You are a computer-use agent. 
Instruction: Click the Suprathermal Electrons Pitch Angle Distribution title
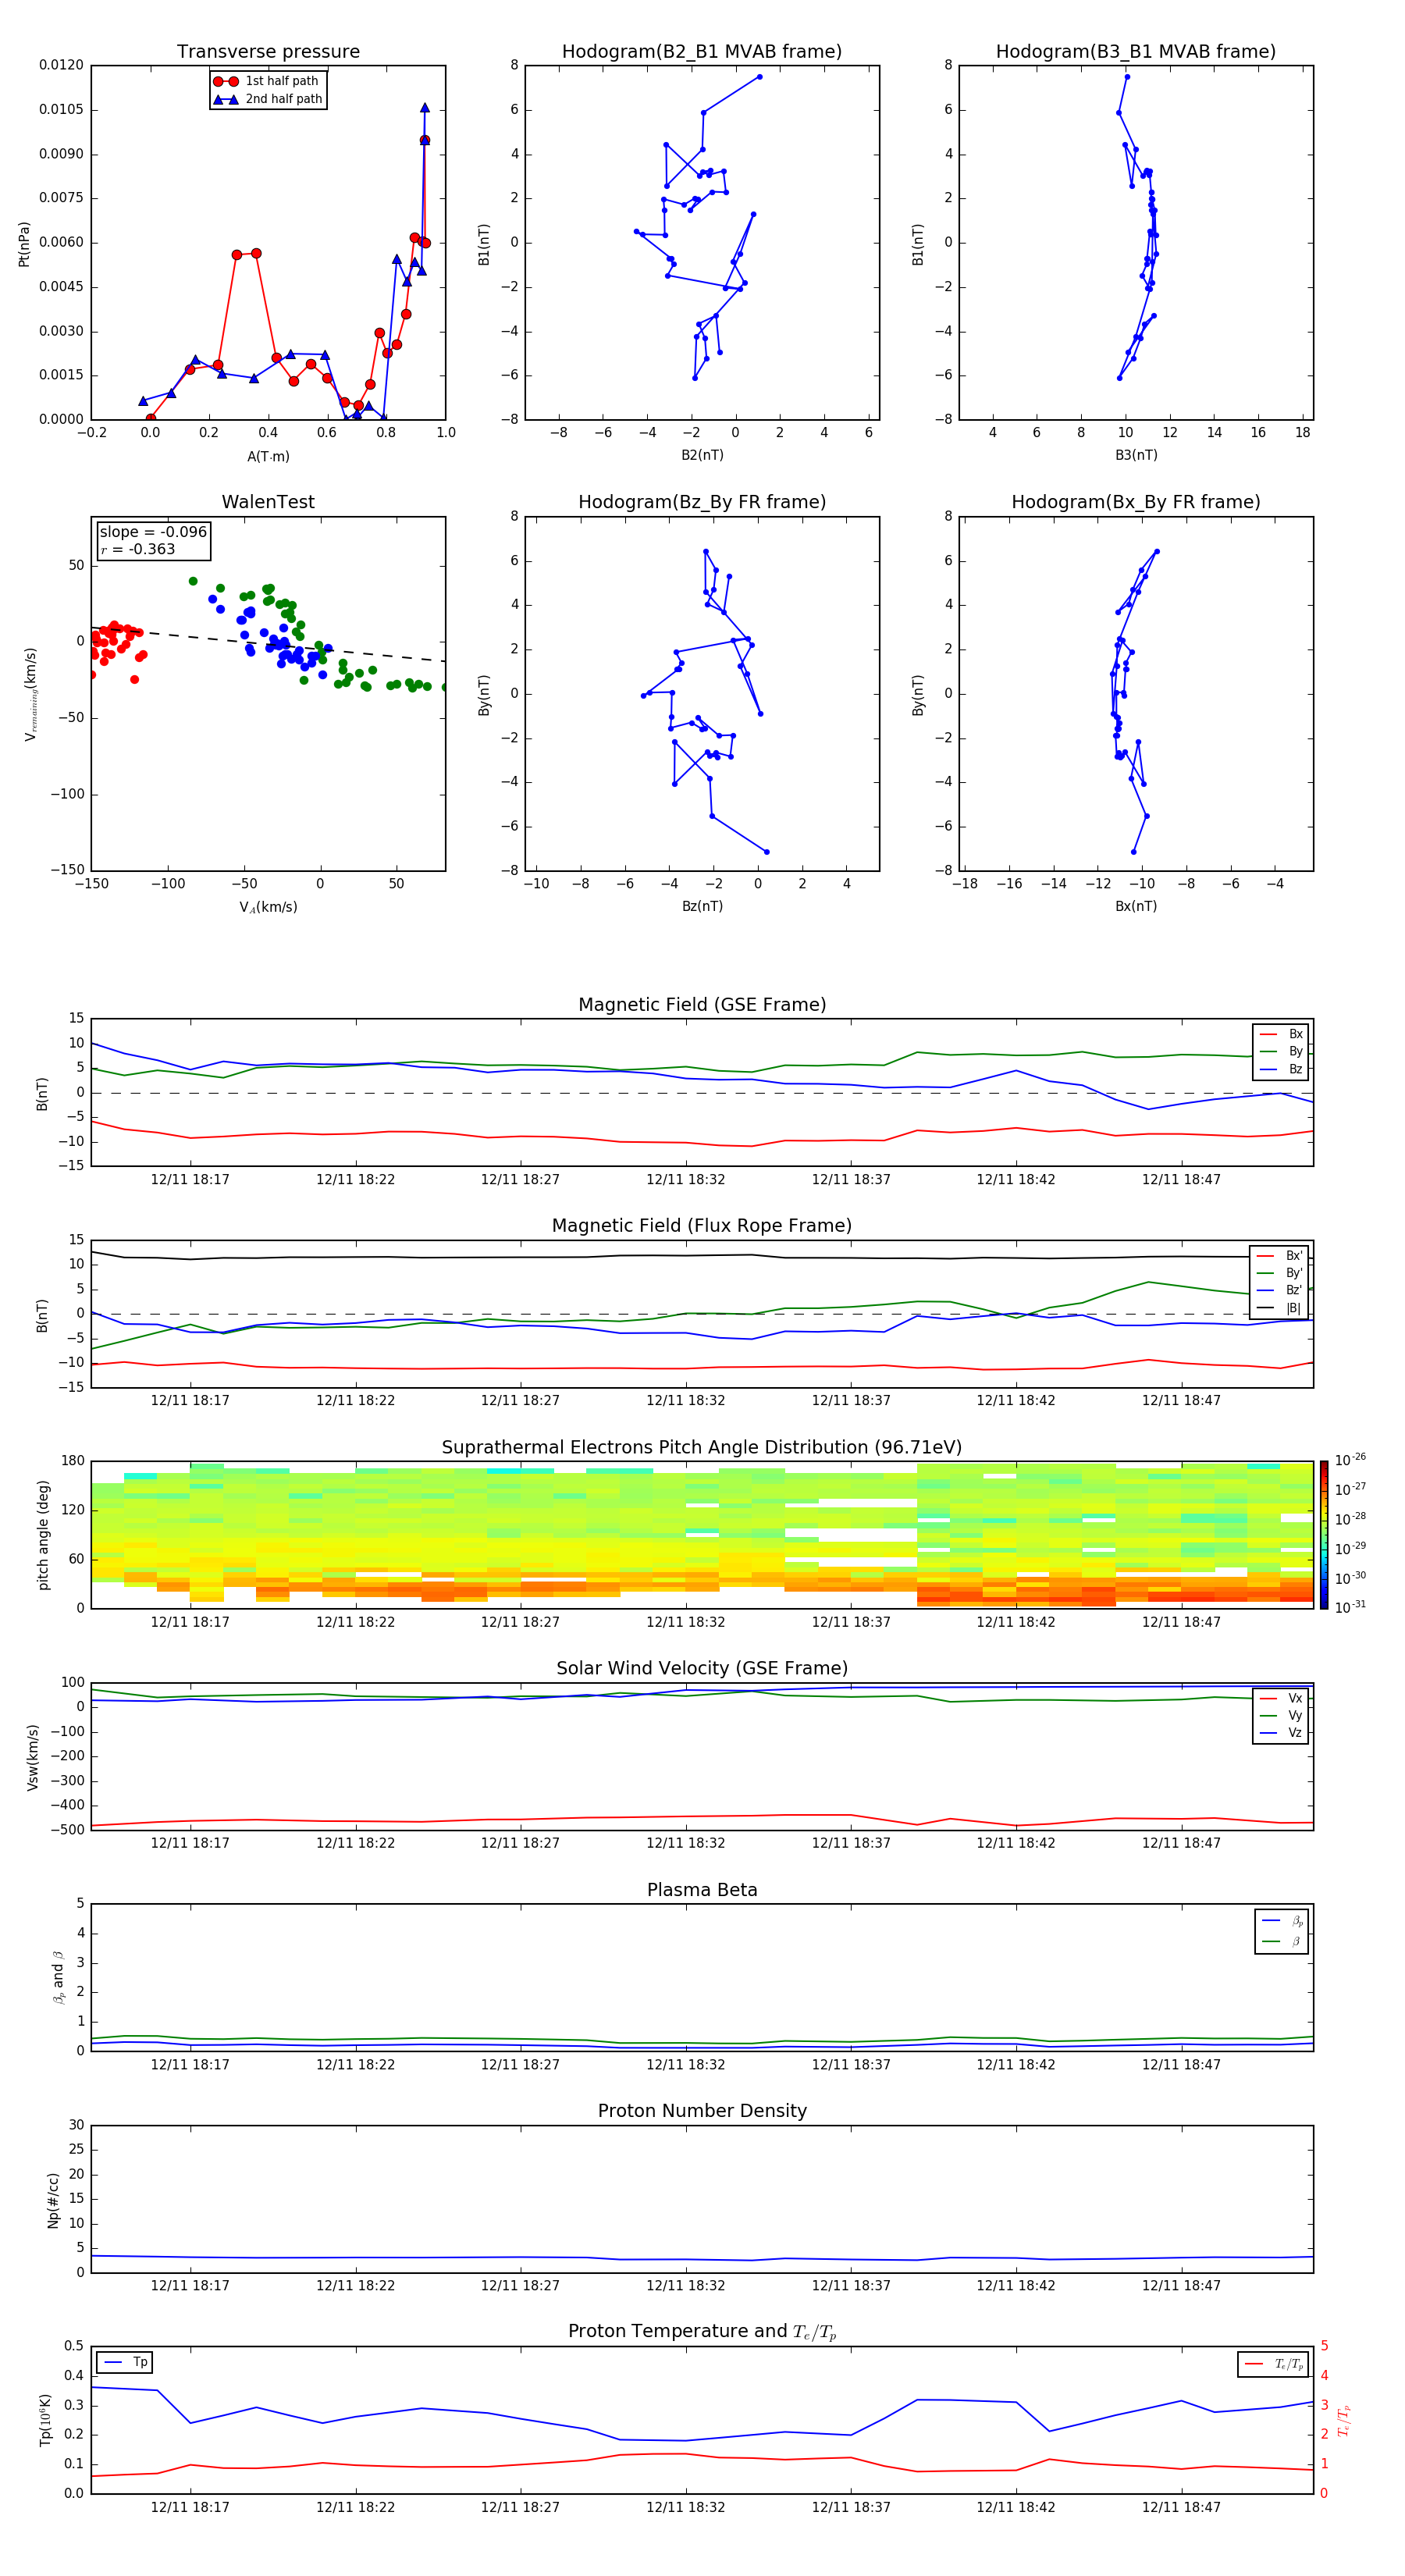click(702, 1448)
